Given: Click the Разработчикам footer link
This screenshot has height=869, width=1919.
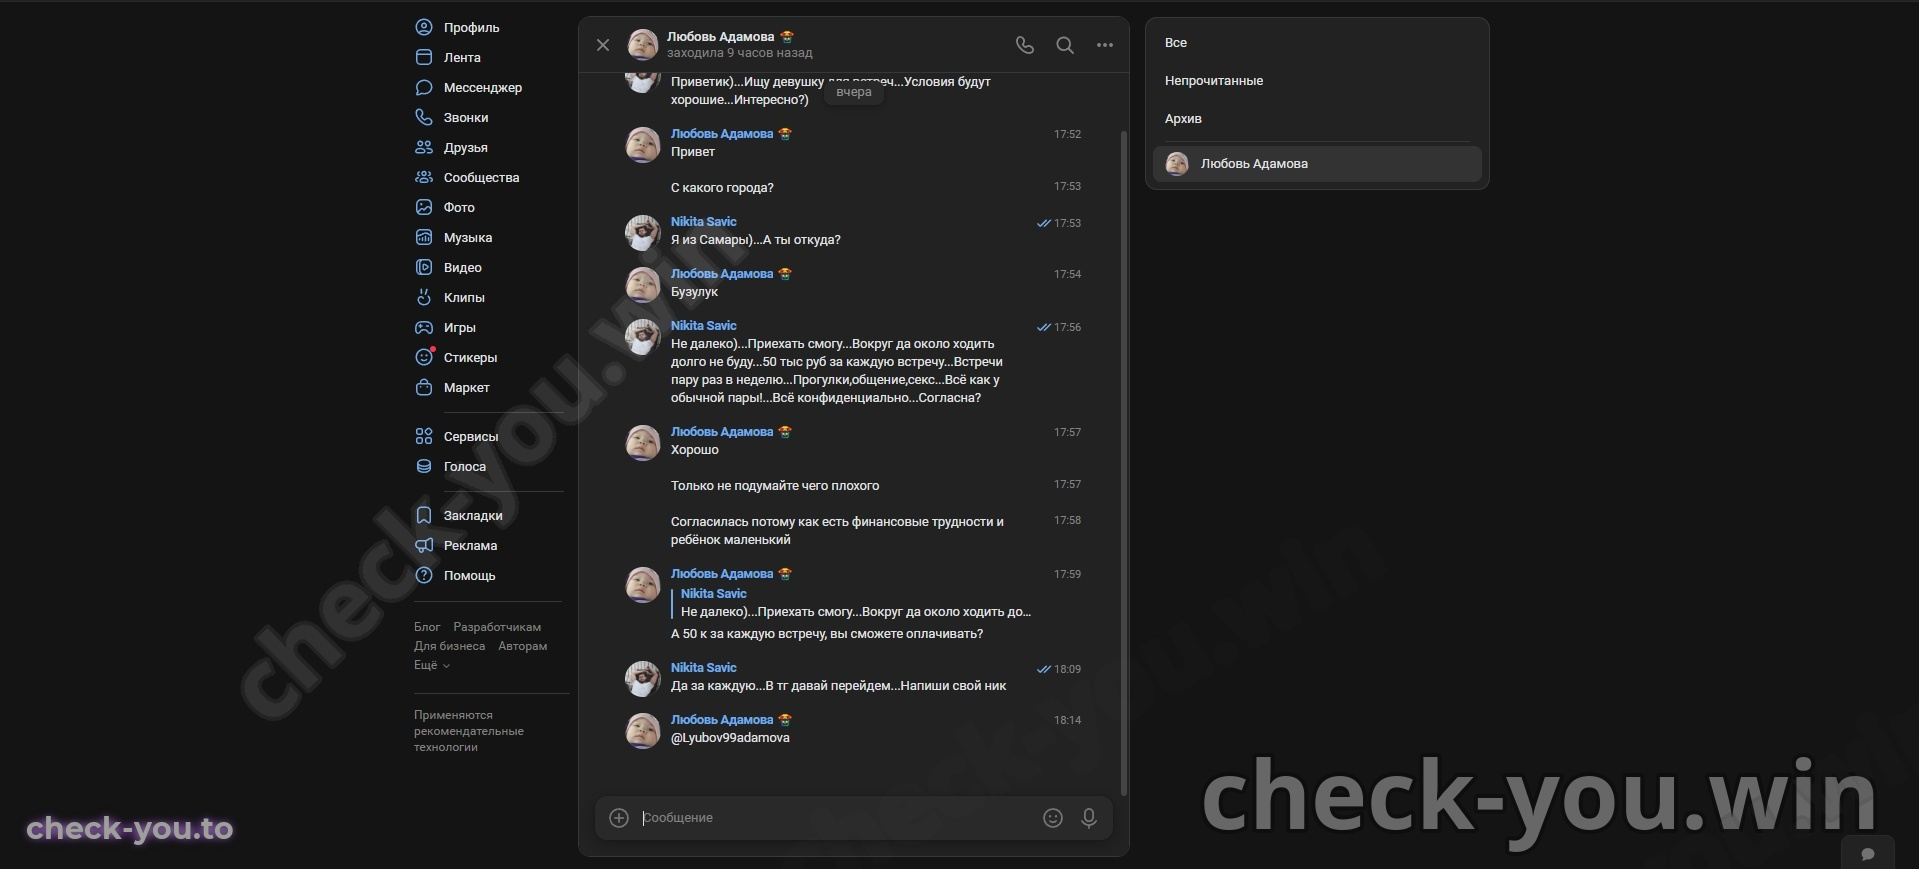Looking at the screenshot, I should (x=497, y=627).
